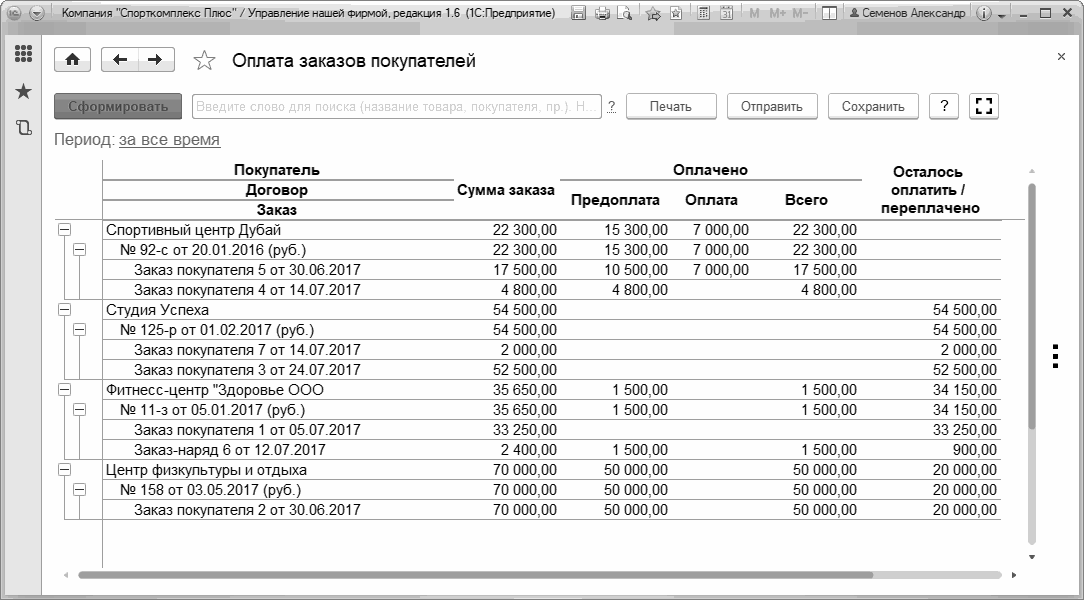The width and height of the screenshot is (1084, 600).
Task: Click the M- memory button
Action: (800, 13)
